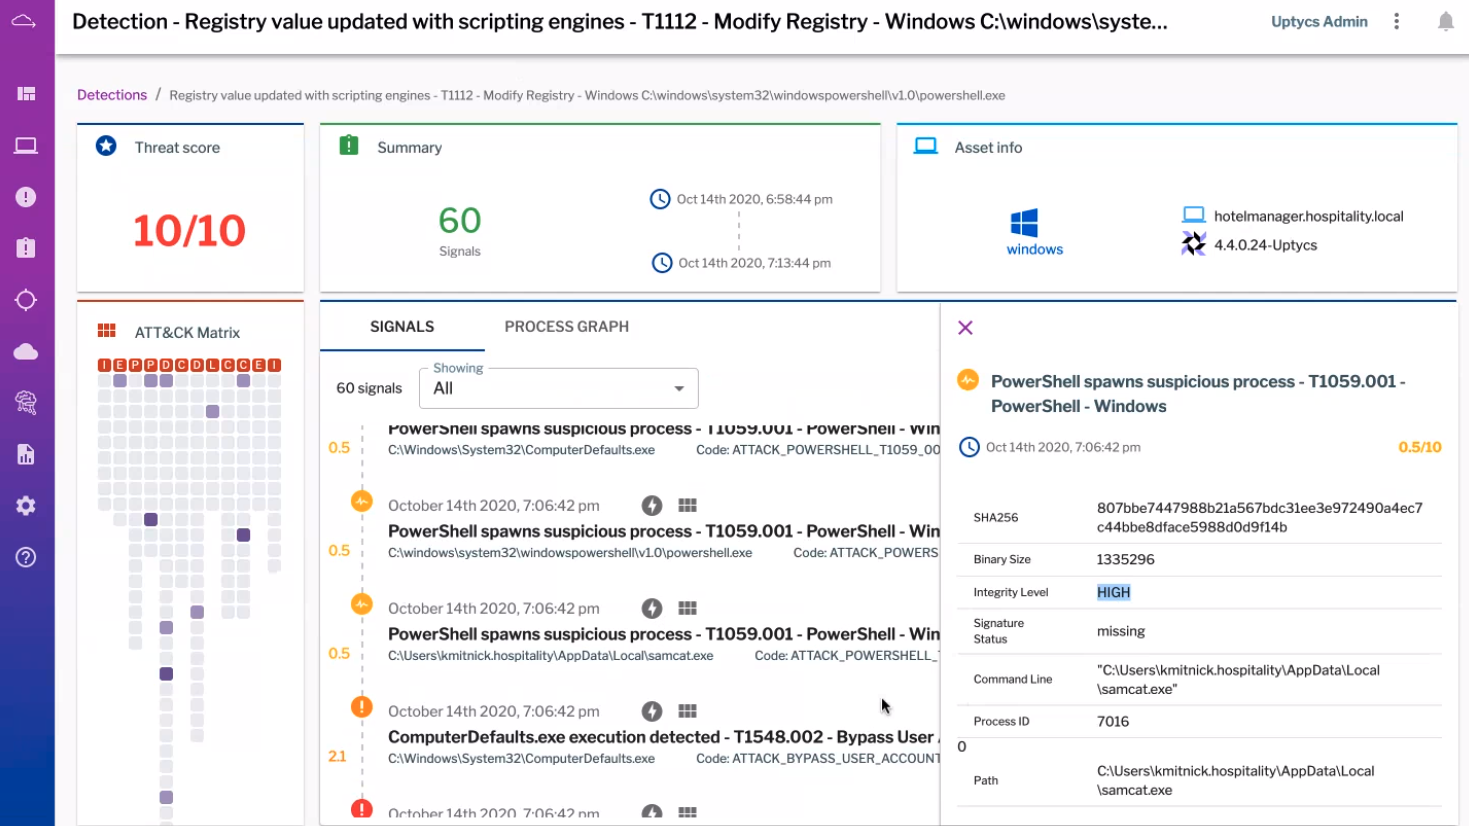The height and width of the screenshot is (826, 1469).
Task: Click grid icon in ComputerDefaults.exe execution detected row
Action: (687, 711)
